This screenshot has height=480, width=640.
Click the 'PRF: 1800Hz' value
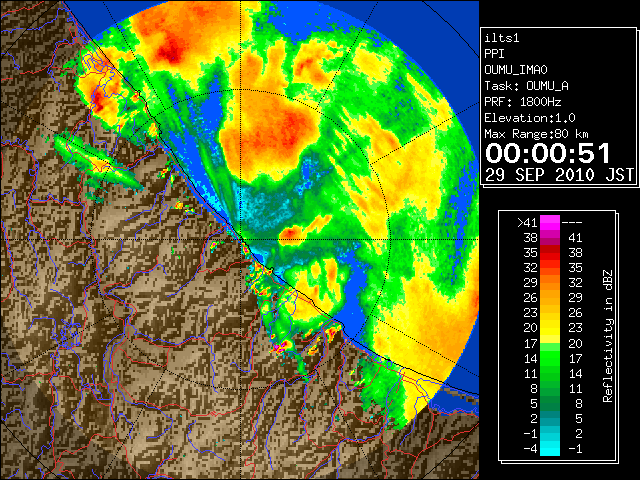[x=523, y=102]
